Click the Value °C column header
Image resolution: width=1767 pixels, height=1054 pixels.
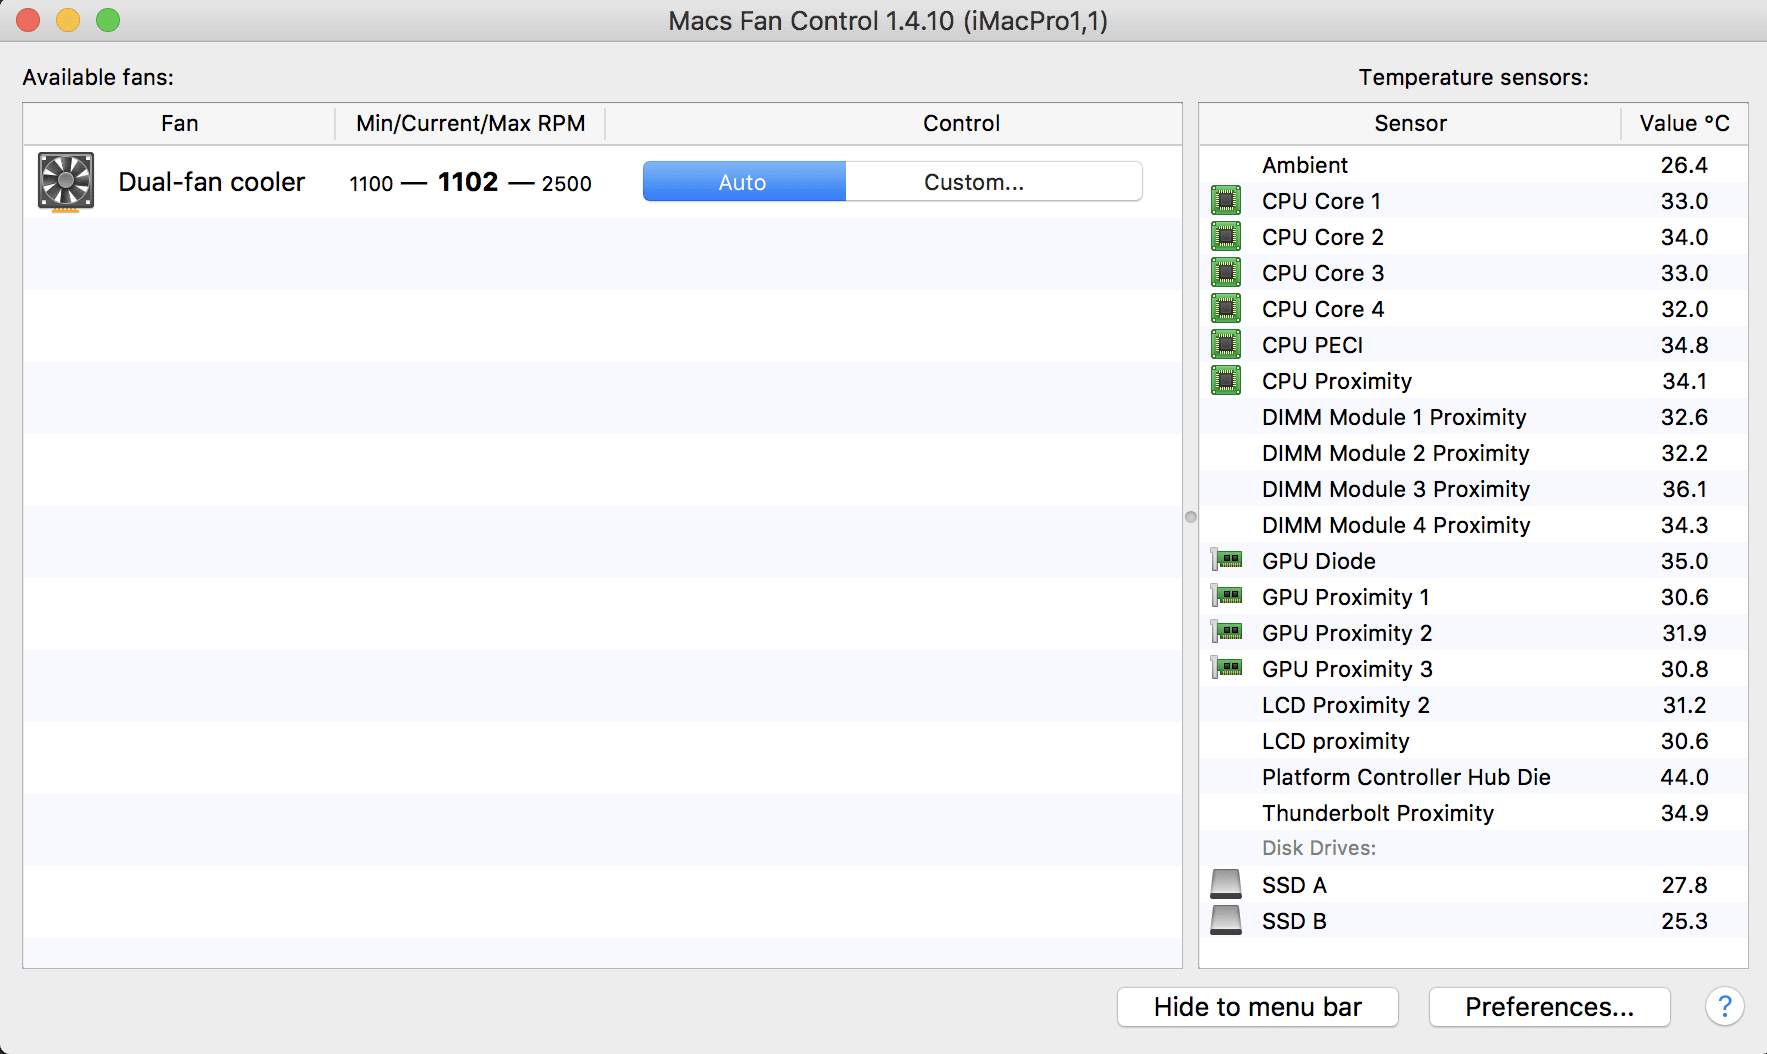coord(1684,123)
